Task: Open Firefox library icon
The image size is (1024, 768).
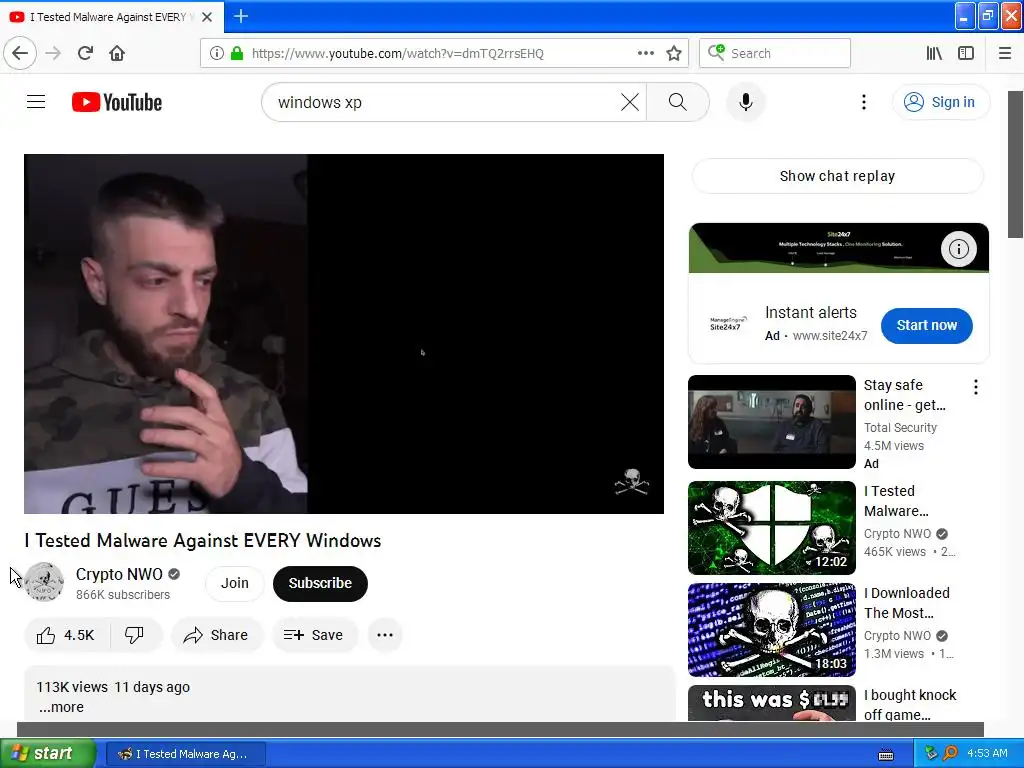Action: (x=934, y=53)
